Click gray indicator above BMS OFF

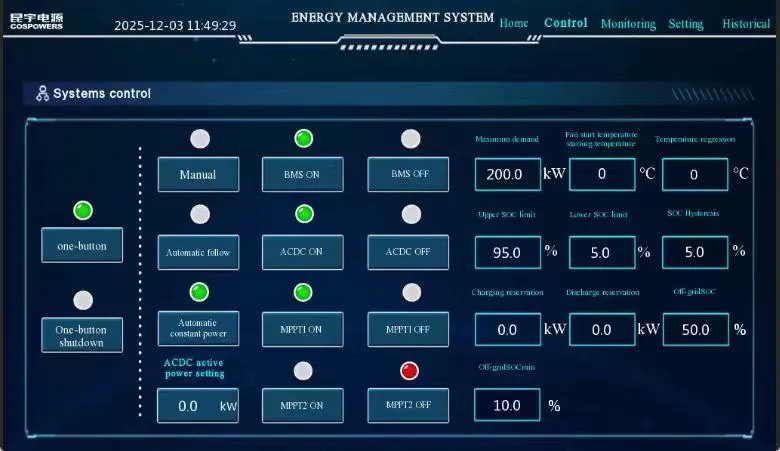pyautogui.click(x=410, y=139)
